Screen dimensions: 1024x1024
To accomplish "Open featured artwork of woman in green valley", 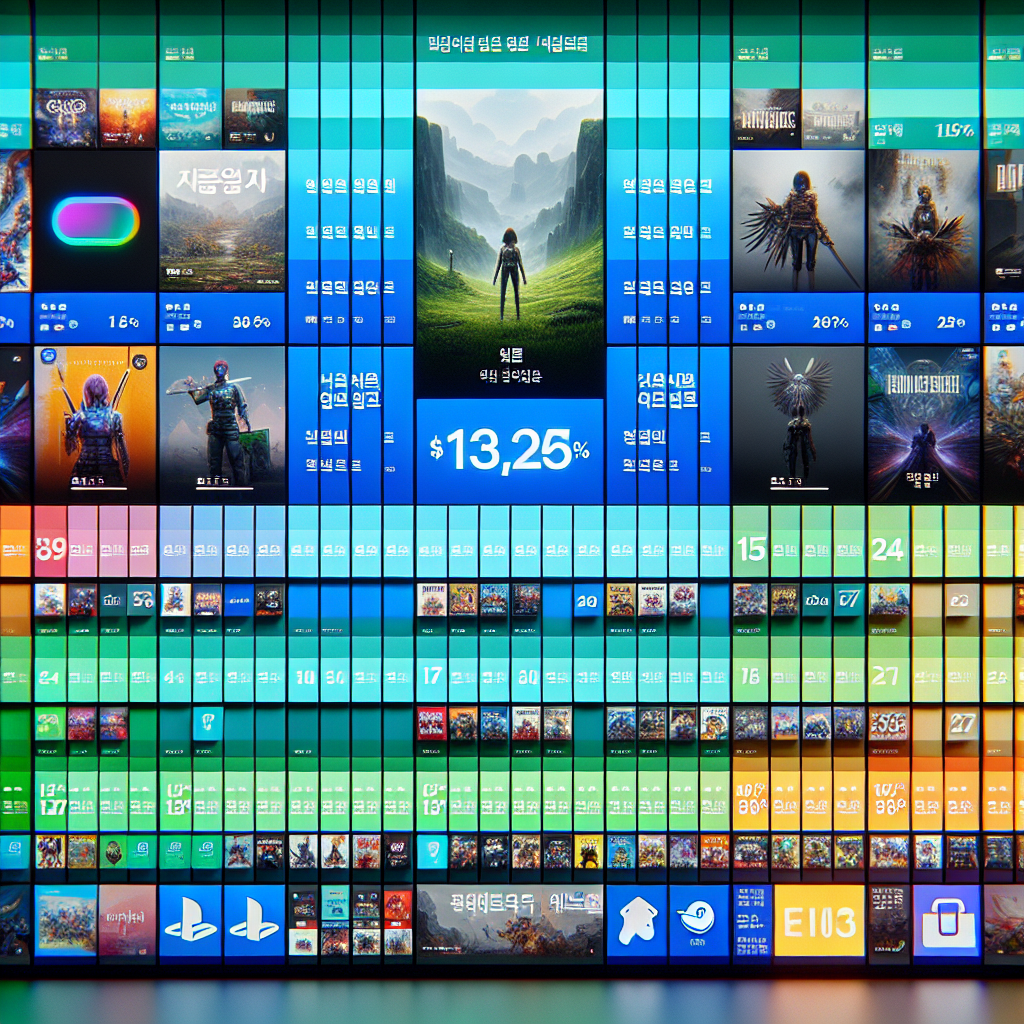I will [x=509, y=243].
